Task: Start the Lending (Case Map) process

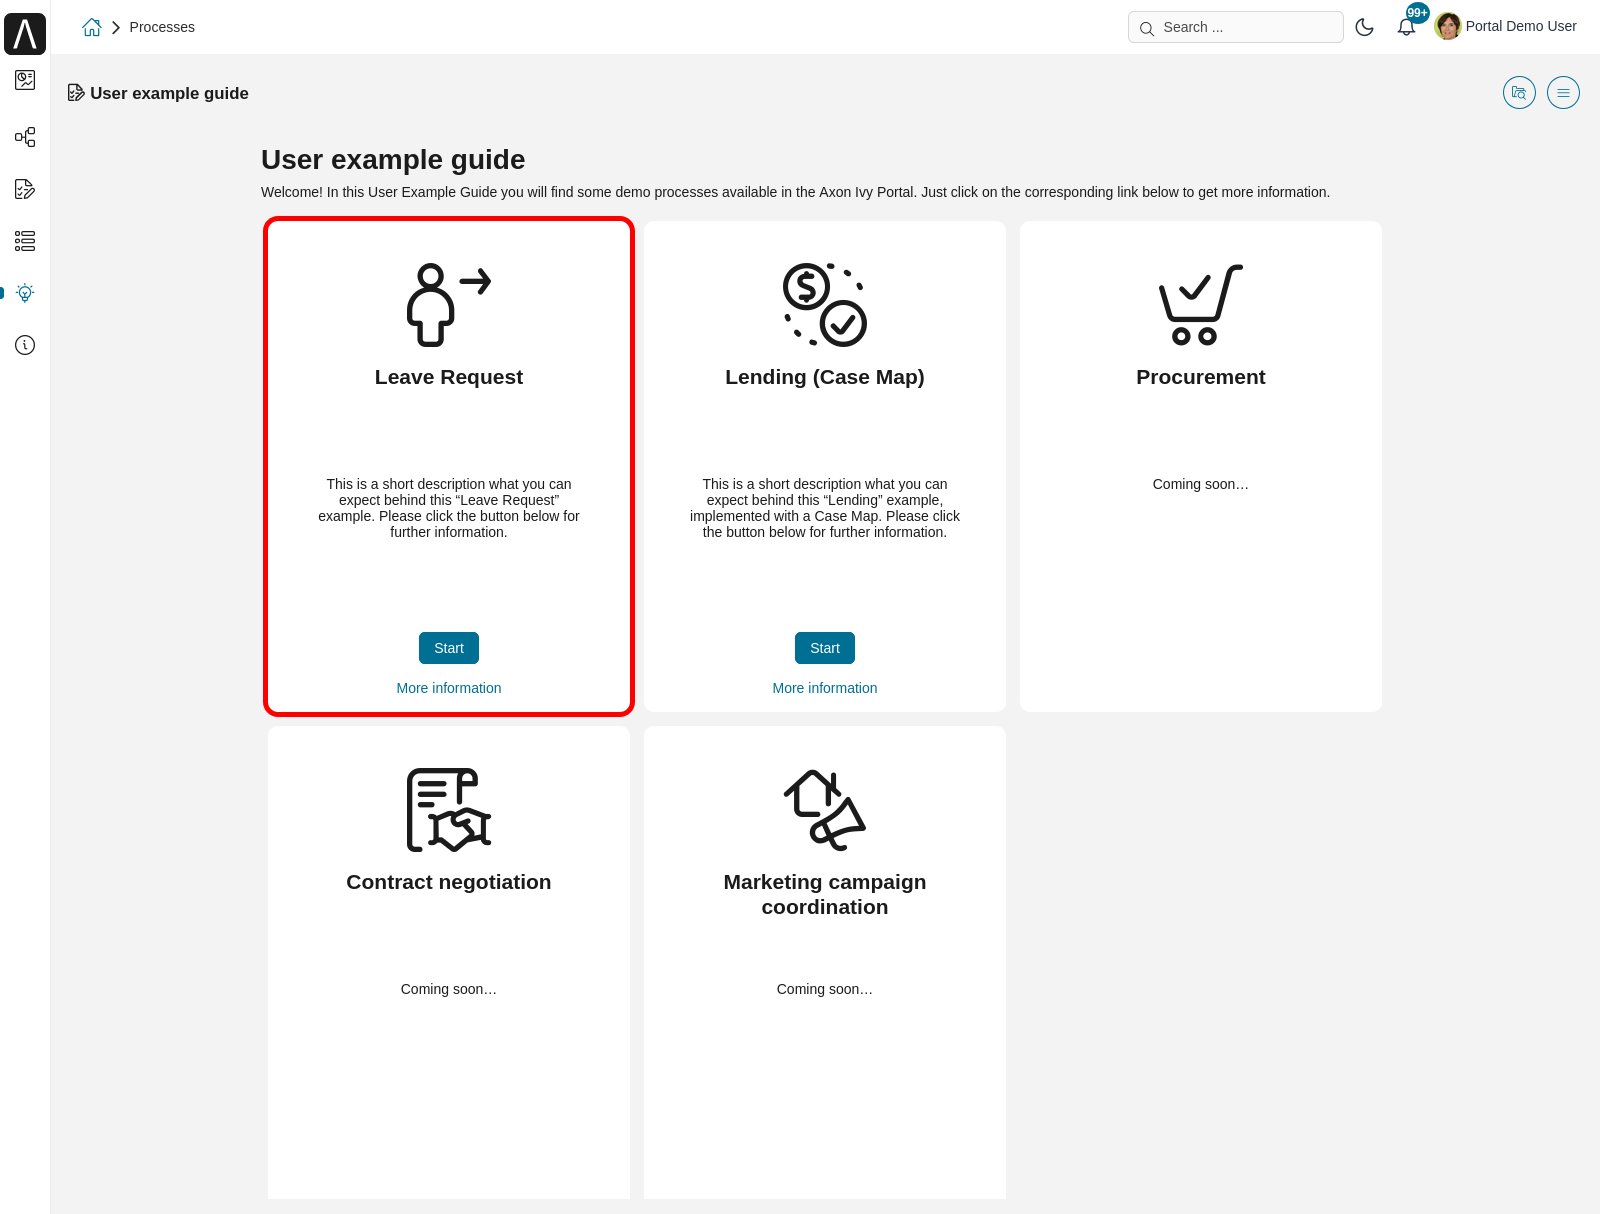Action: tap(824, 648)
